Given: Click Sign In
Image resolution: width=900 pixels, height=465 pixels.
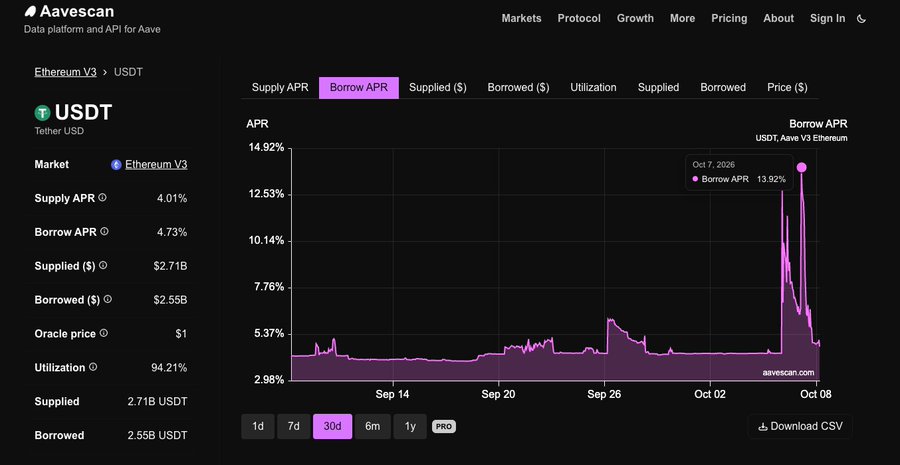Looking at the screenshot, I should click(827, 18).
